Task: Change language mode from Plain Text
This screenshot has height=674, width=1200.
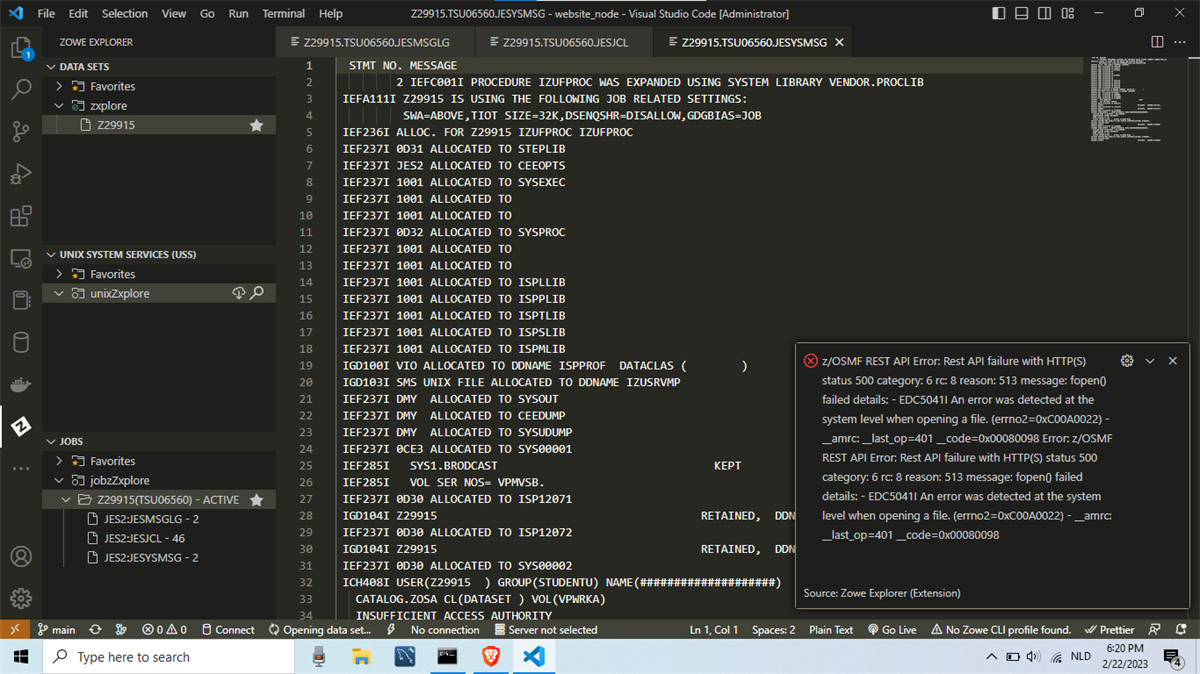Action: pos(831,630)
